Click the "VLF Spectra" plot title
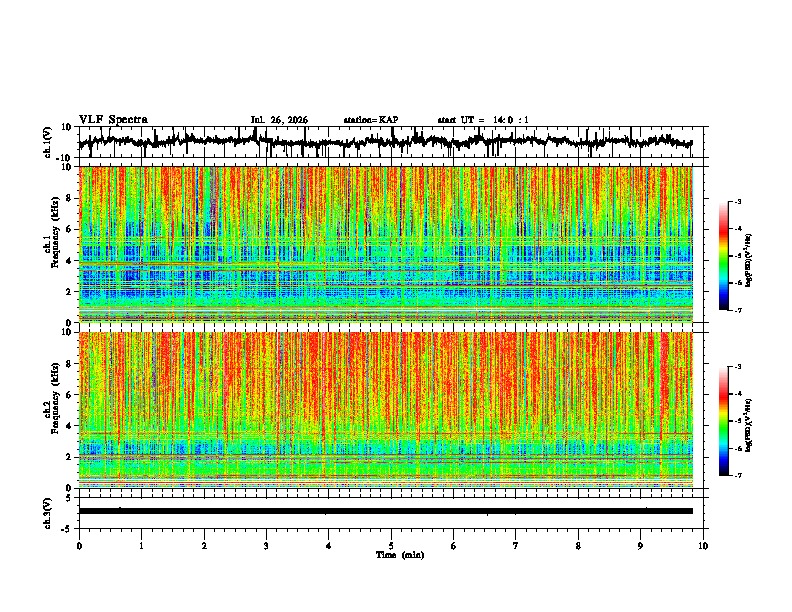The height and width of the screenshot is (612, 792). click(113, 120)
